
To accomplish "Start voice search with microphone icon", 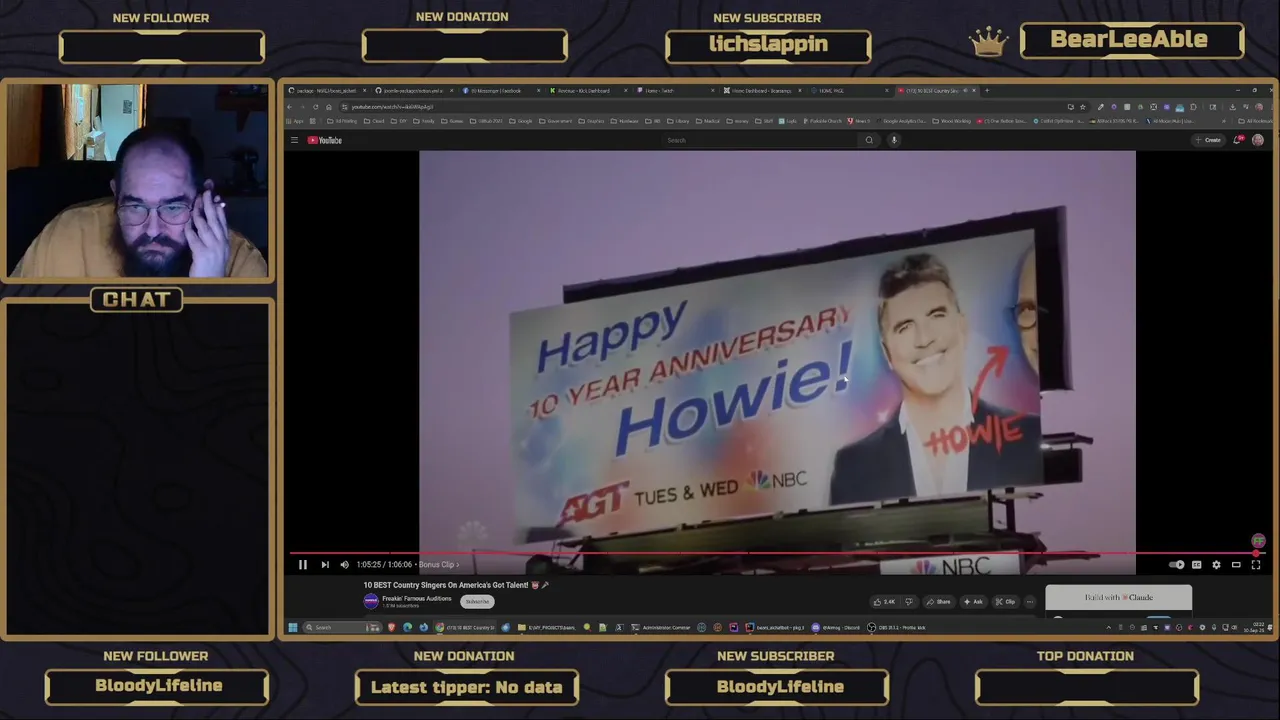I will click(x=894, y=140).
